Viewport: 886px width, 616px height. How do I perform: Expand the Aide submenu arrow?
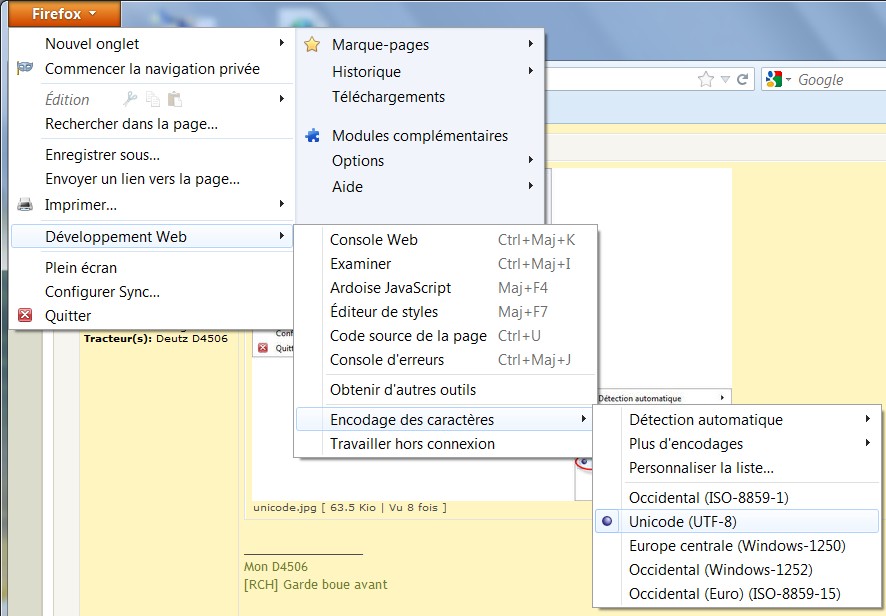coord(531,185)
